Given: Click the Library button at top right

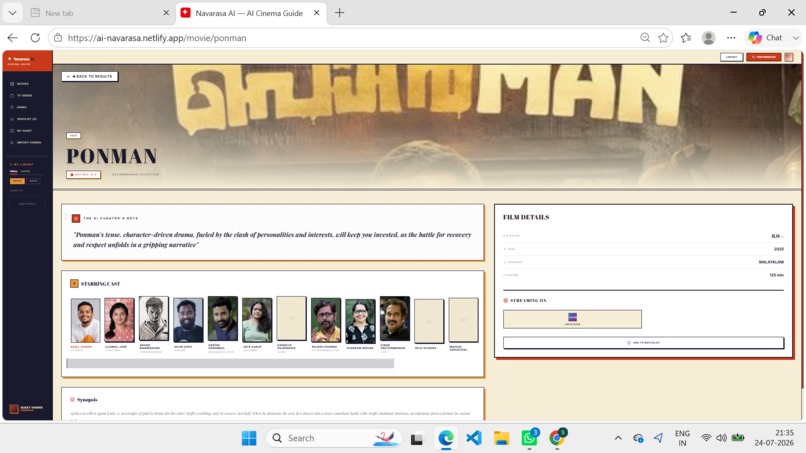Looking at the screenshot, I should tap(731, 57).
